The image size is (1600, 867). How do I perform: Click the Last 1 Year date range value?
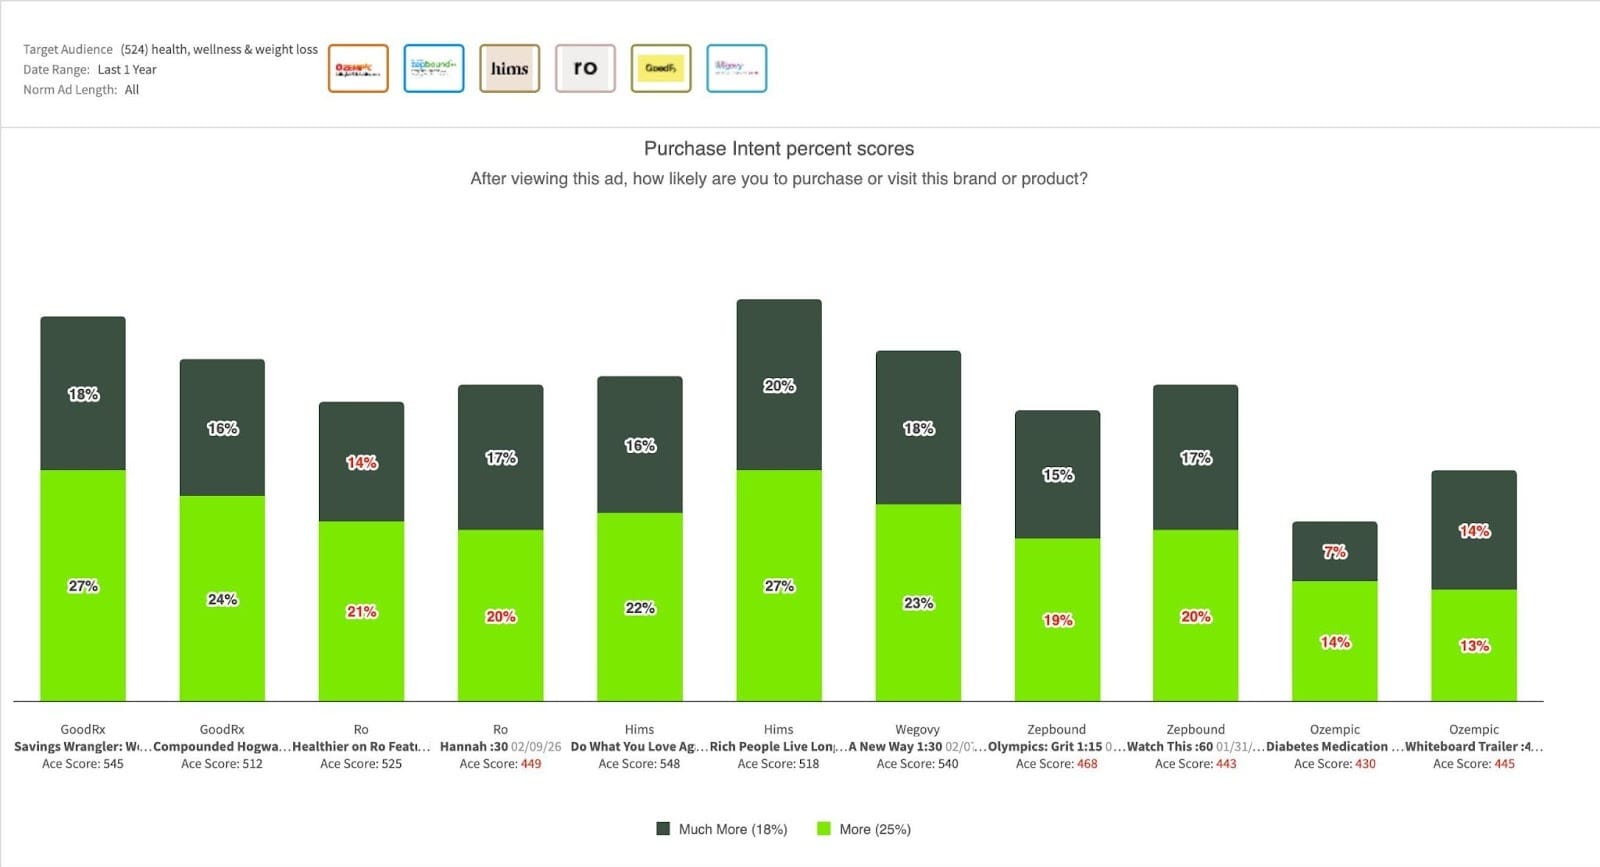(x=127, y=70)
